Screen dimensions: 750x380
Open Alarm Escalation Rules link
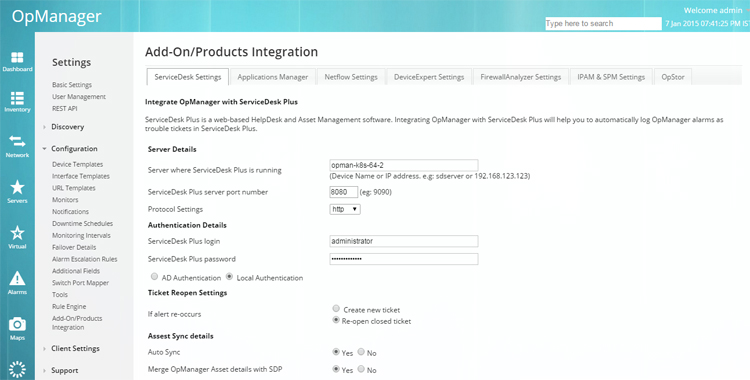tap(85, 259)
